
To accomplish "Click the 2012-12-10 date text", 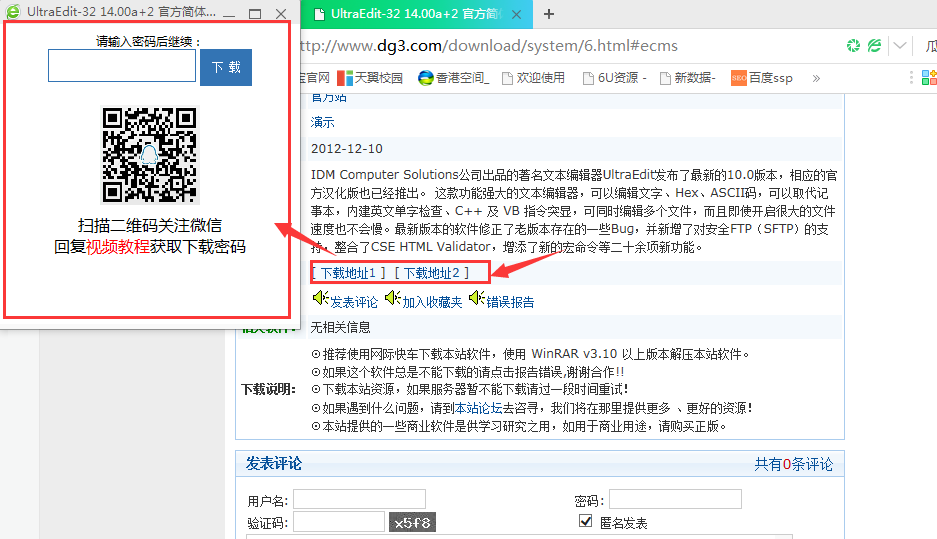I will 347,149.
